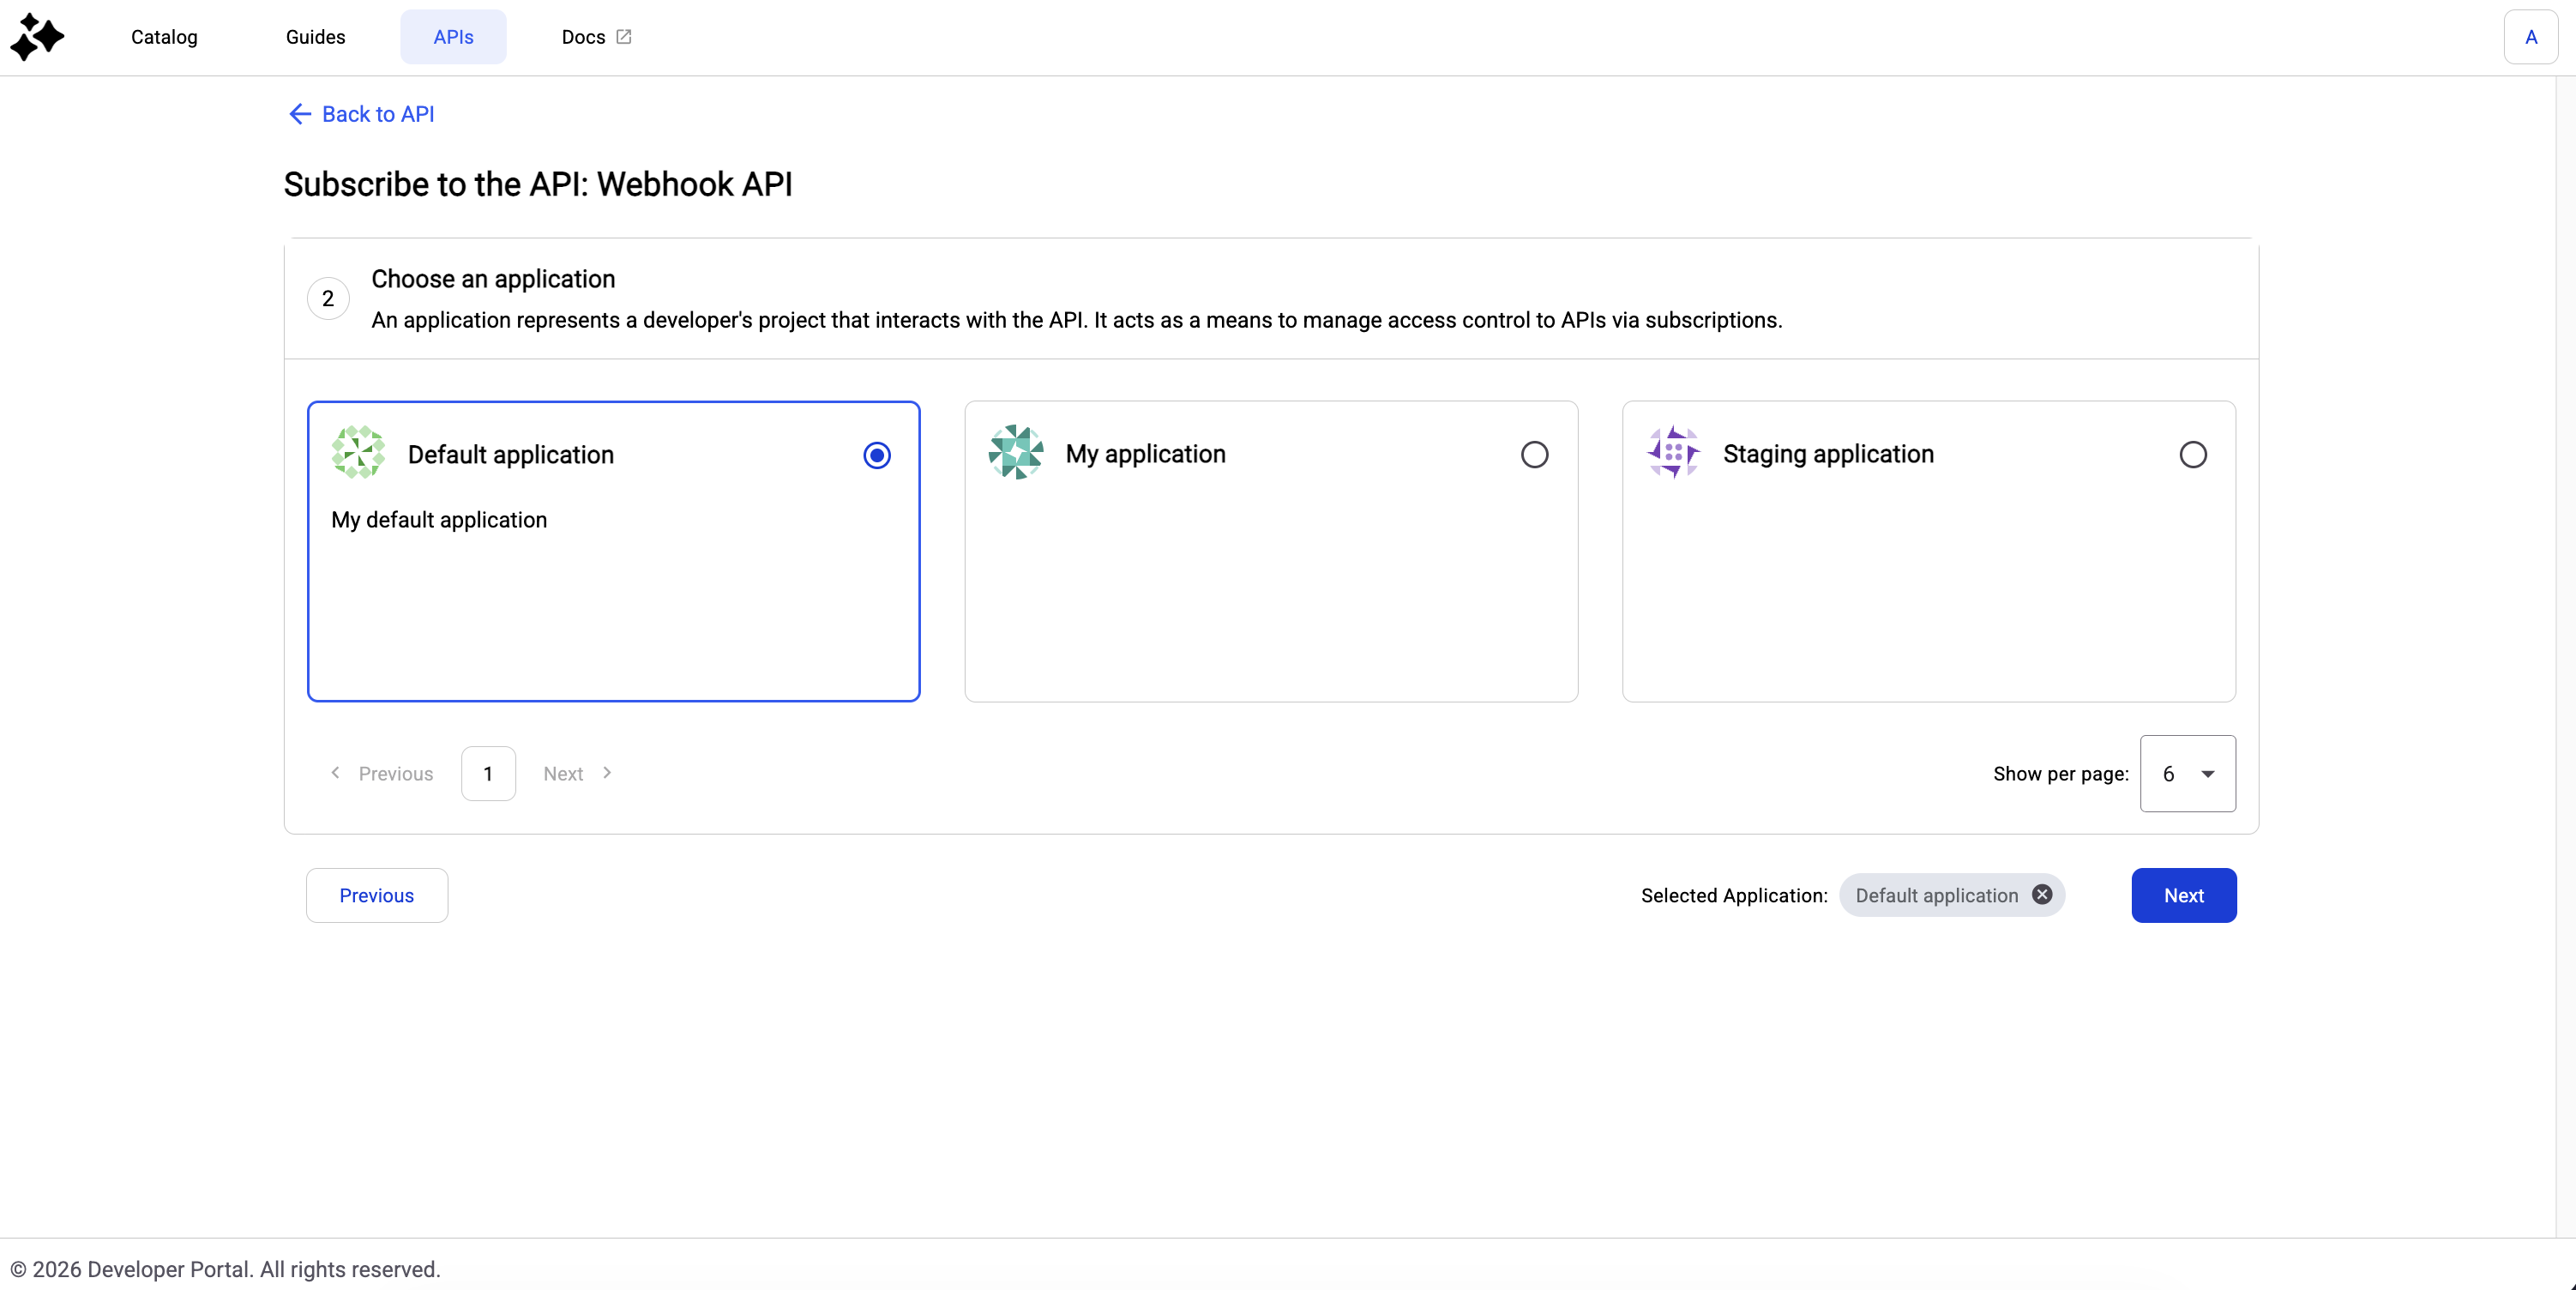Screen dimensions: 2576x1290
Task: Click pagination right chevron next to Next
Action: pos(607,773)
